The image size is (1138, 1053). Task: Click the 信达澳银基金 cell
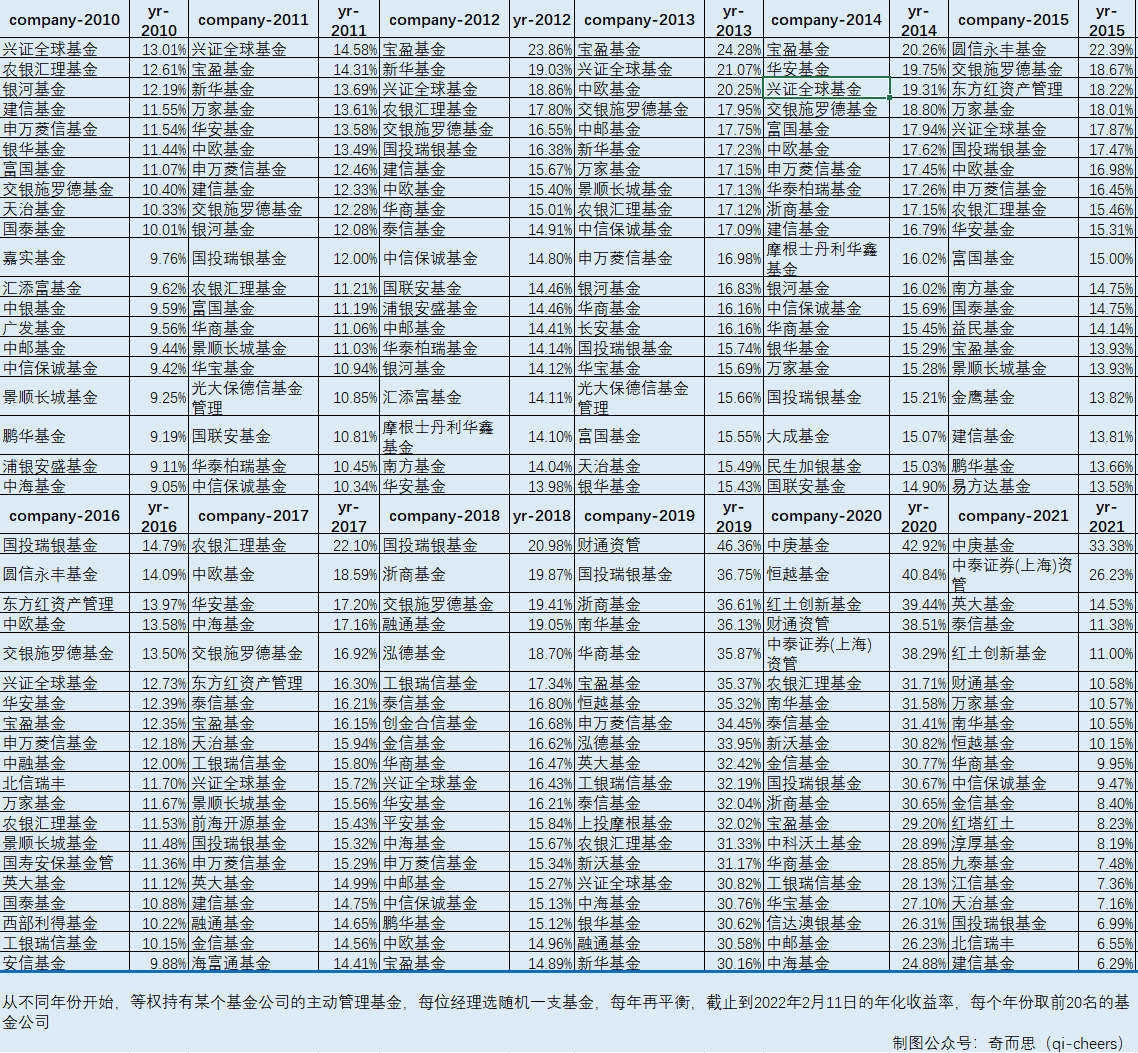pos(827,922)
